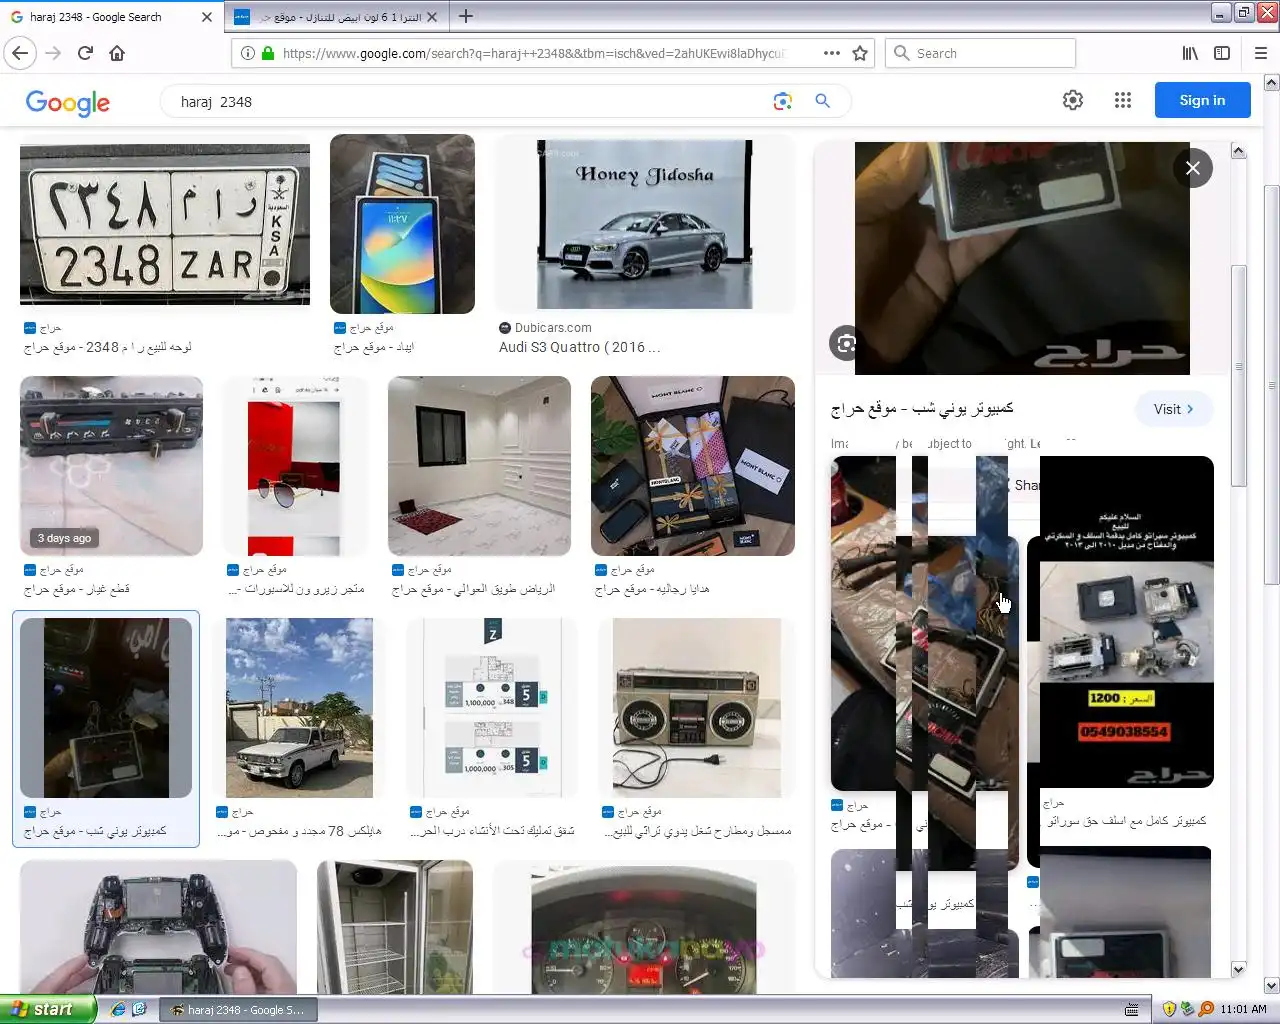Image resolution: width=1280 pixels, height=1024 pixels.
Task: Open the Google apps grid
Action: (x=1123, y=100)
